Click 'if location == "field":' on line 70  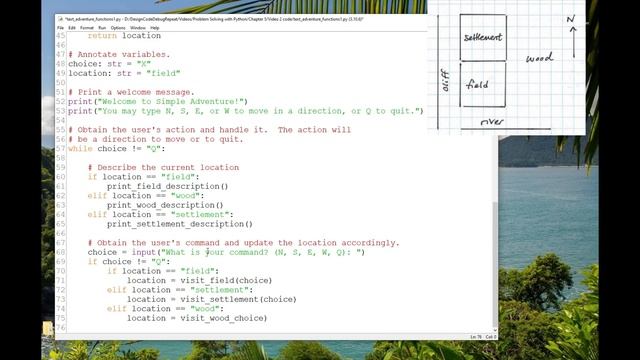pos(163,271)
